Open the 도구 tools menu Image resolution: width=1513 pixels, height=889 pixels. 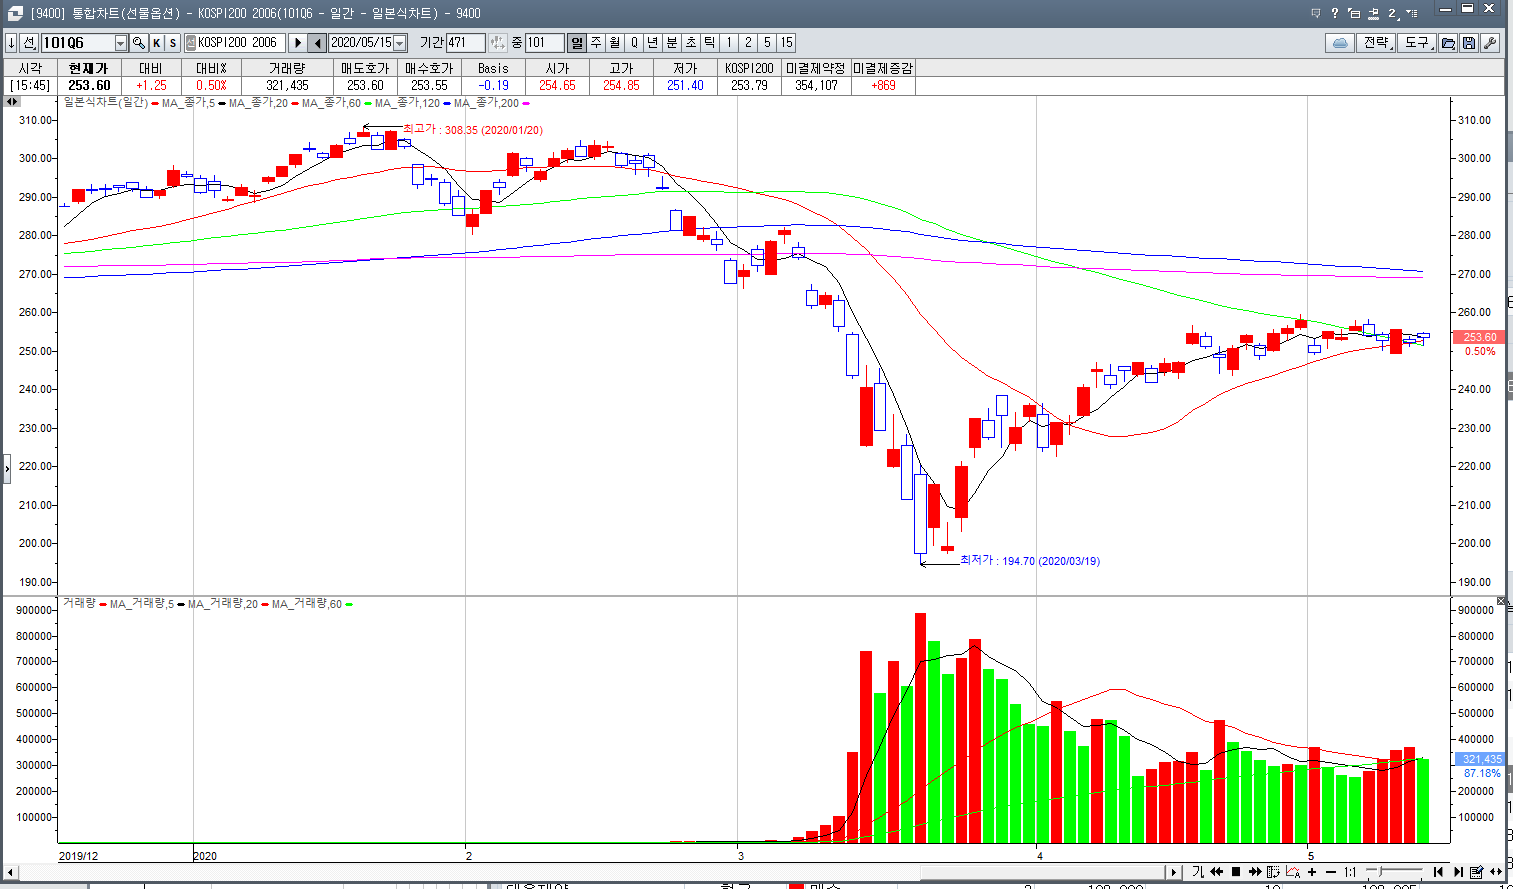(x=1417, y=43)
